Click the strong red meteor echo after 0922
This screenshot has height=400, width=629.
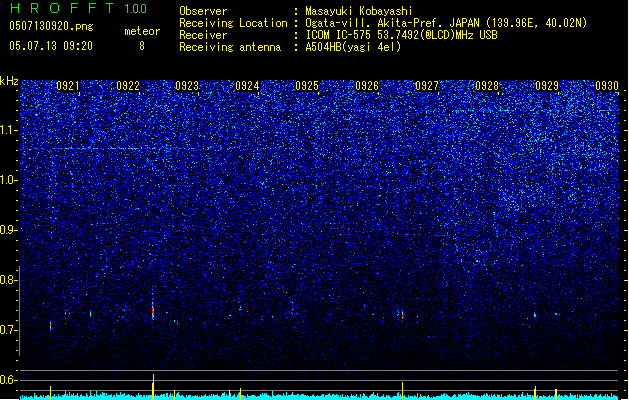153,311
